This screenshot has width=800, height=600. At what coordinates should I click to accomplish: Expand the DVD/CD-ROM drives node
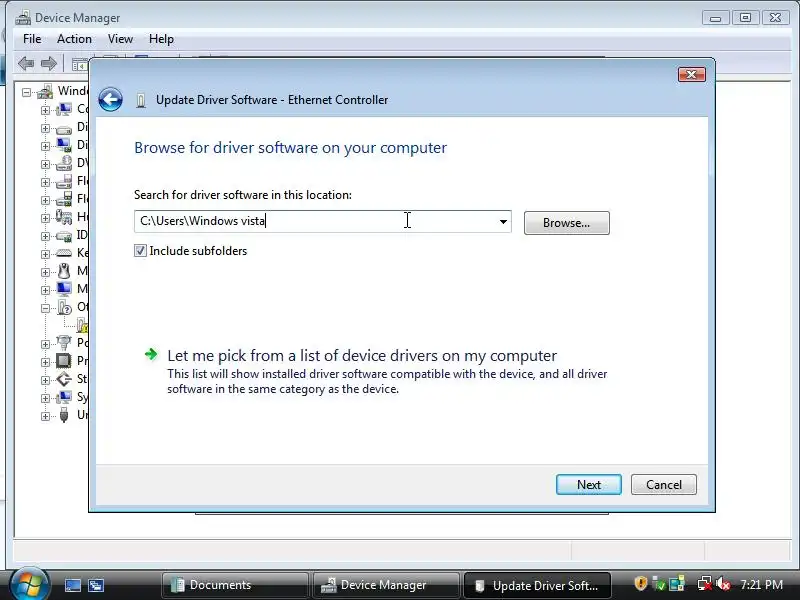coord(45,164)
